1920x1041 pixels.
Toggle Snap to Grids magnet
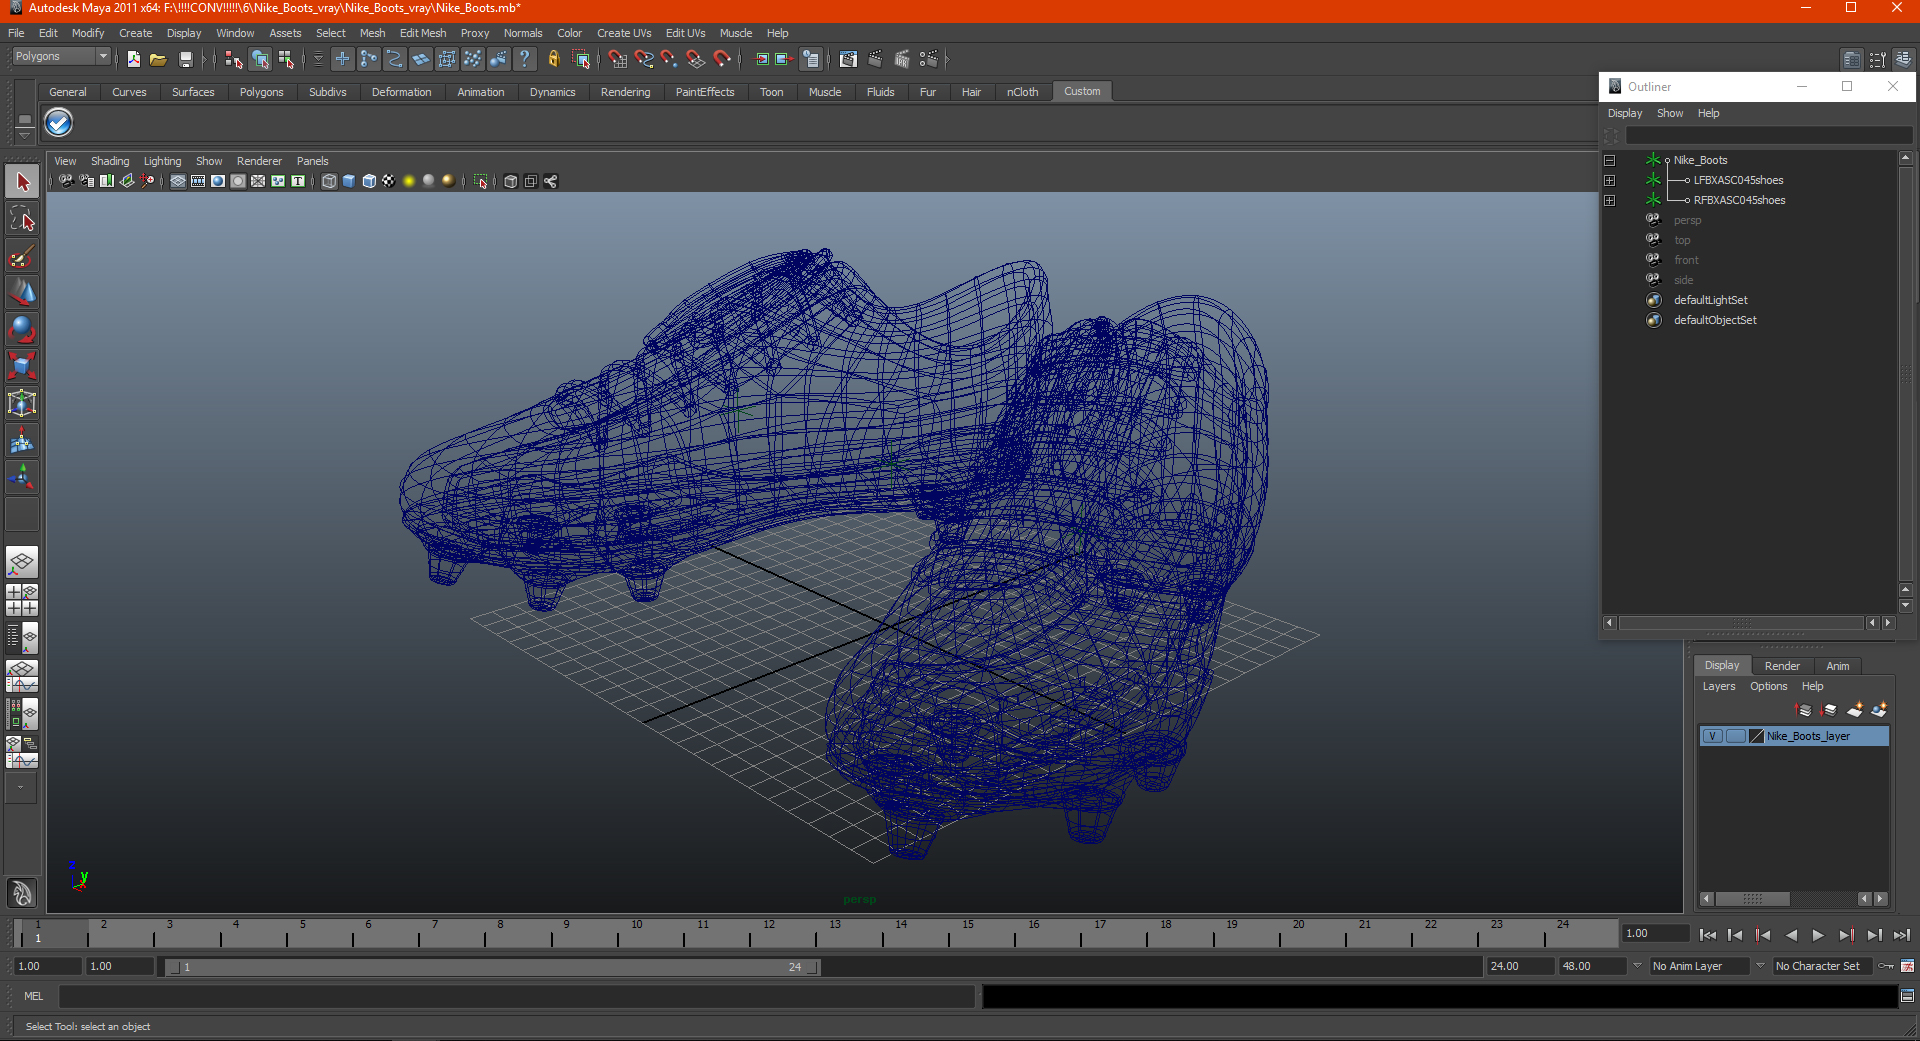(618, 60)
